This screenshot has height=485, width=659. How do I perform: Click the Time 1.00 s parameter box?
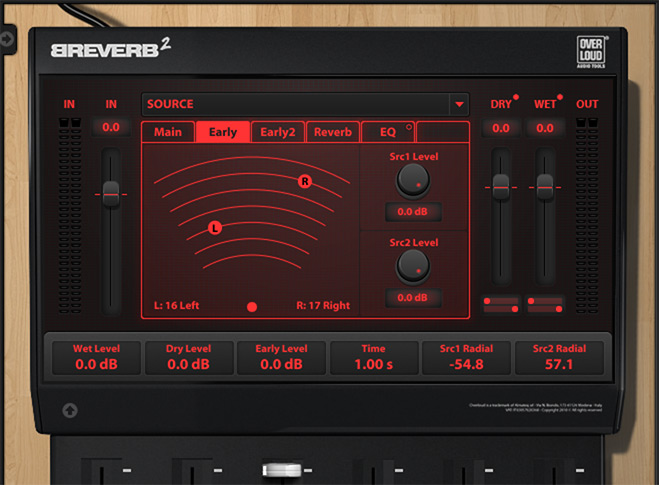pyautogui.click(x=373, y=357)
